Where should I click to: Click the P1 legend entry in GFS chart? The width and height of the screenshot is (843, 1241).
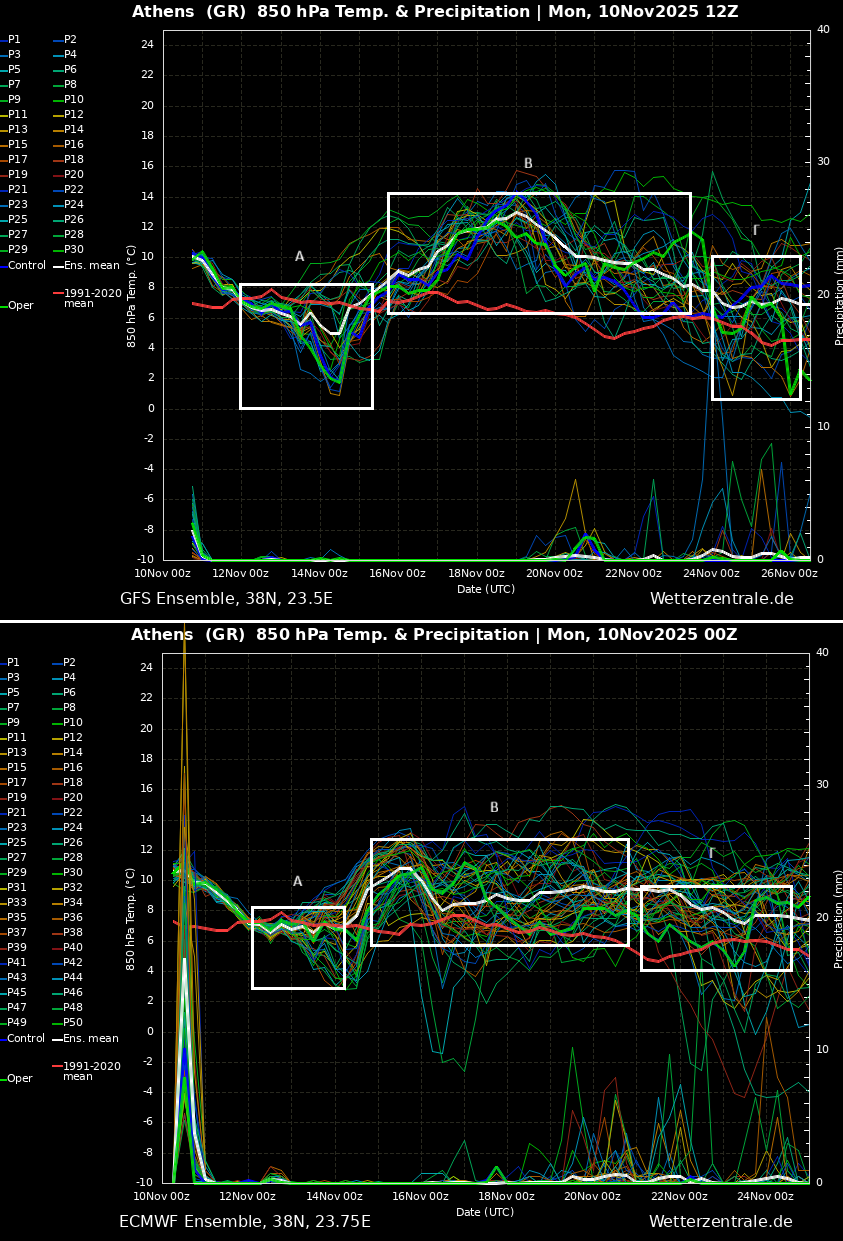[14, 40]
